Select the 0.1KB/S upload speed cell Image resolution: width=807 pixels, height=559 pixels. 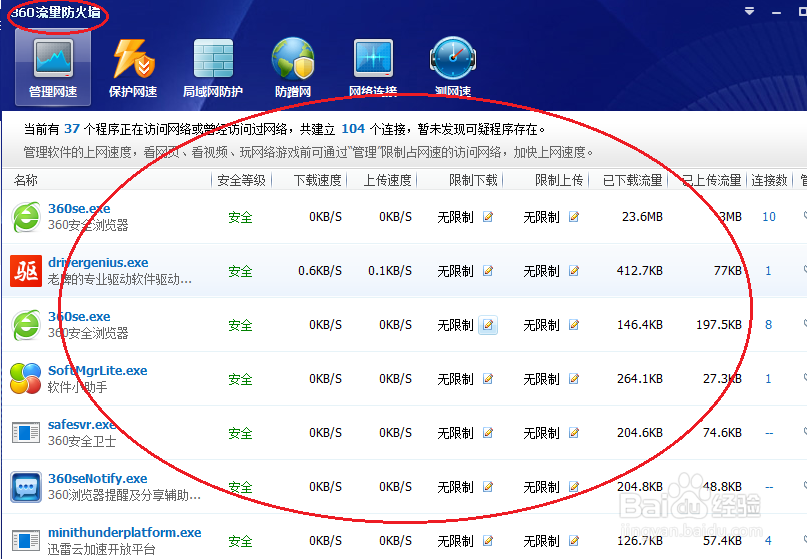pos(390,271)
